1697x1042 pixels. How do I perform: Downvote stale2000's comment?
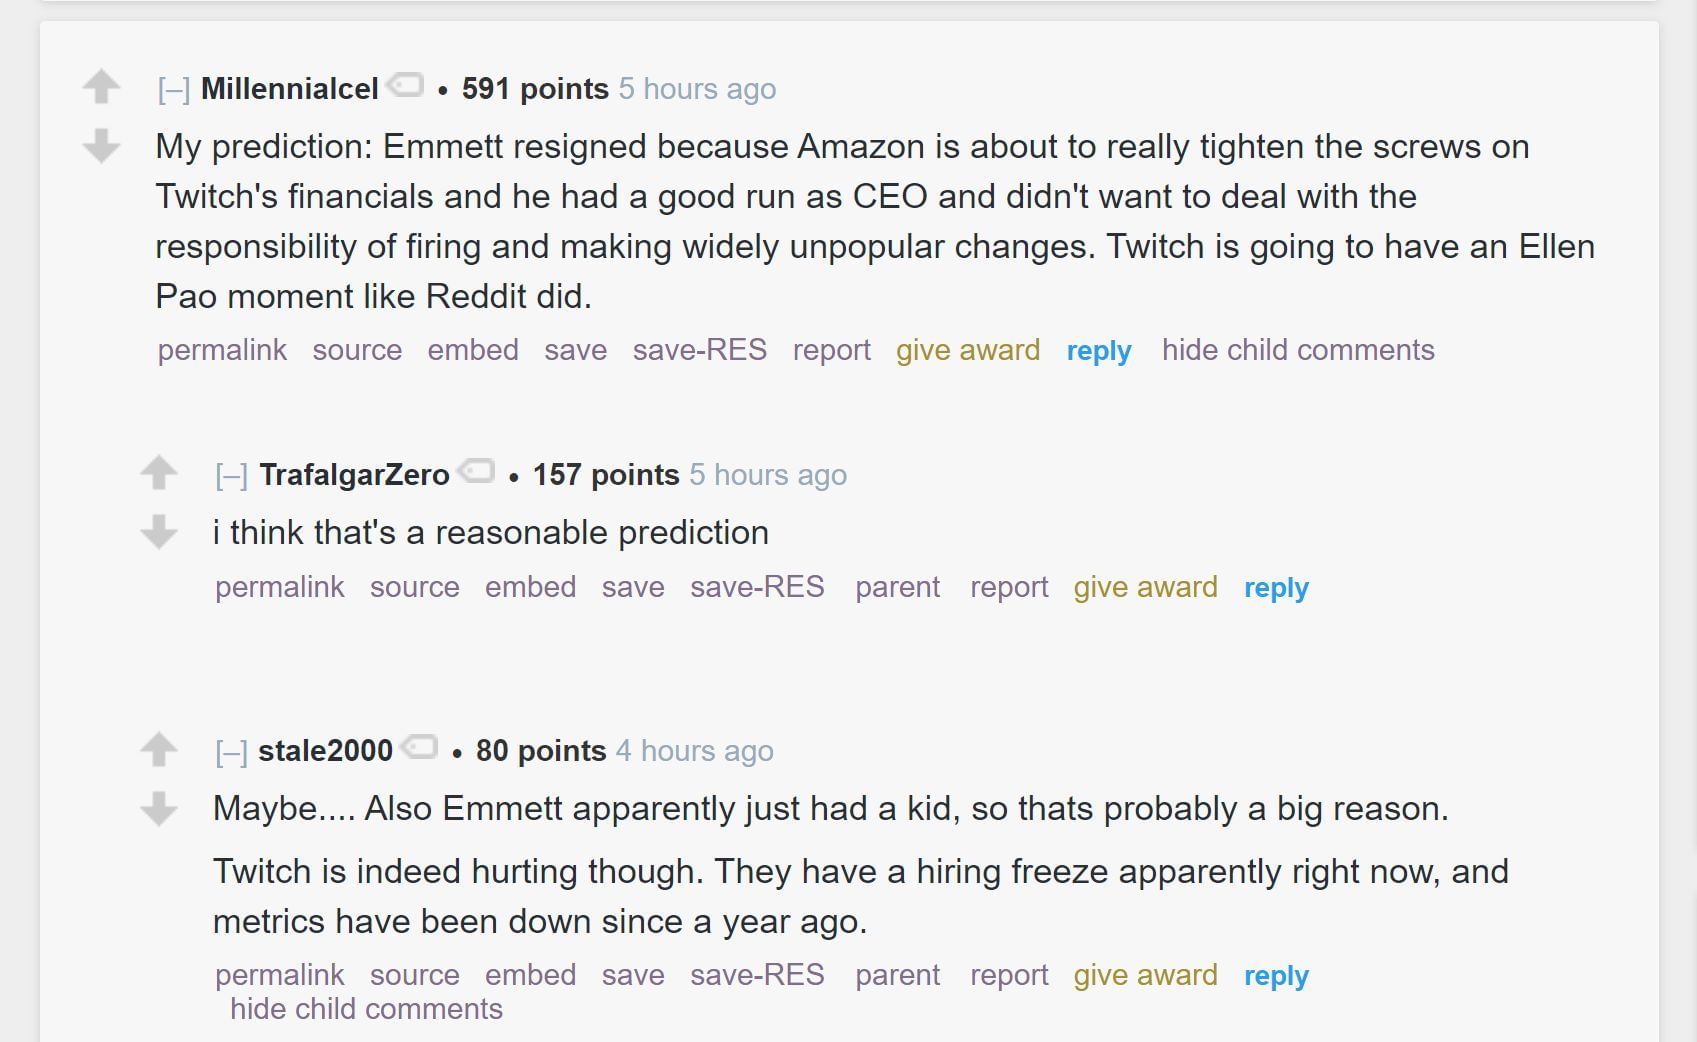click(x=159, y=808)
